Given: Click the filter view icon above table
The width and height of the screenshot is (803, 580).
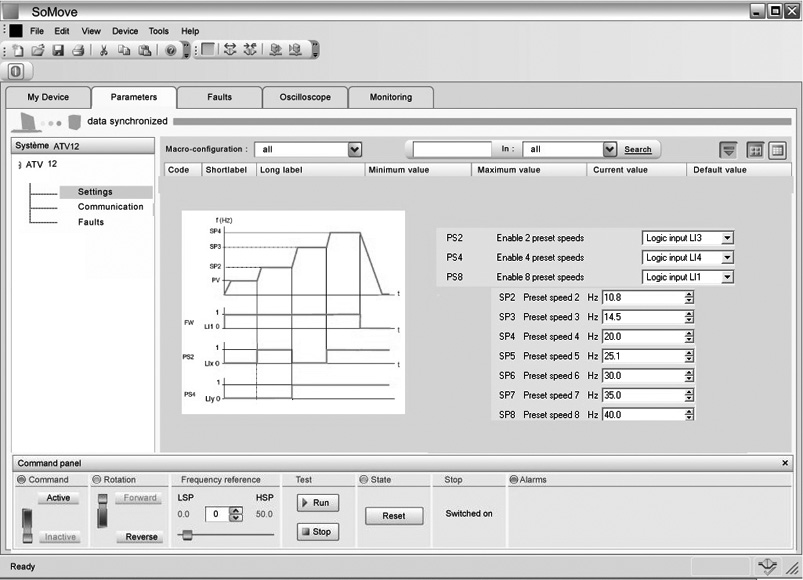Looking at the screenshot, I should pos(728,150).
